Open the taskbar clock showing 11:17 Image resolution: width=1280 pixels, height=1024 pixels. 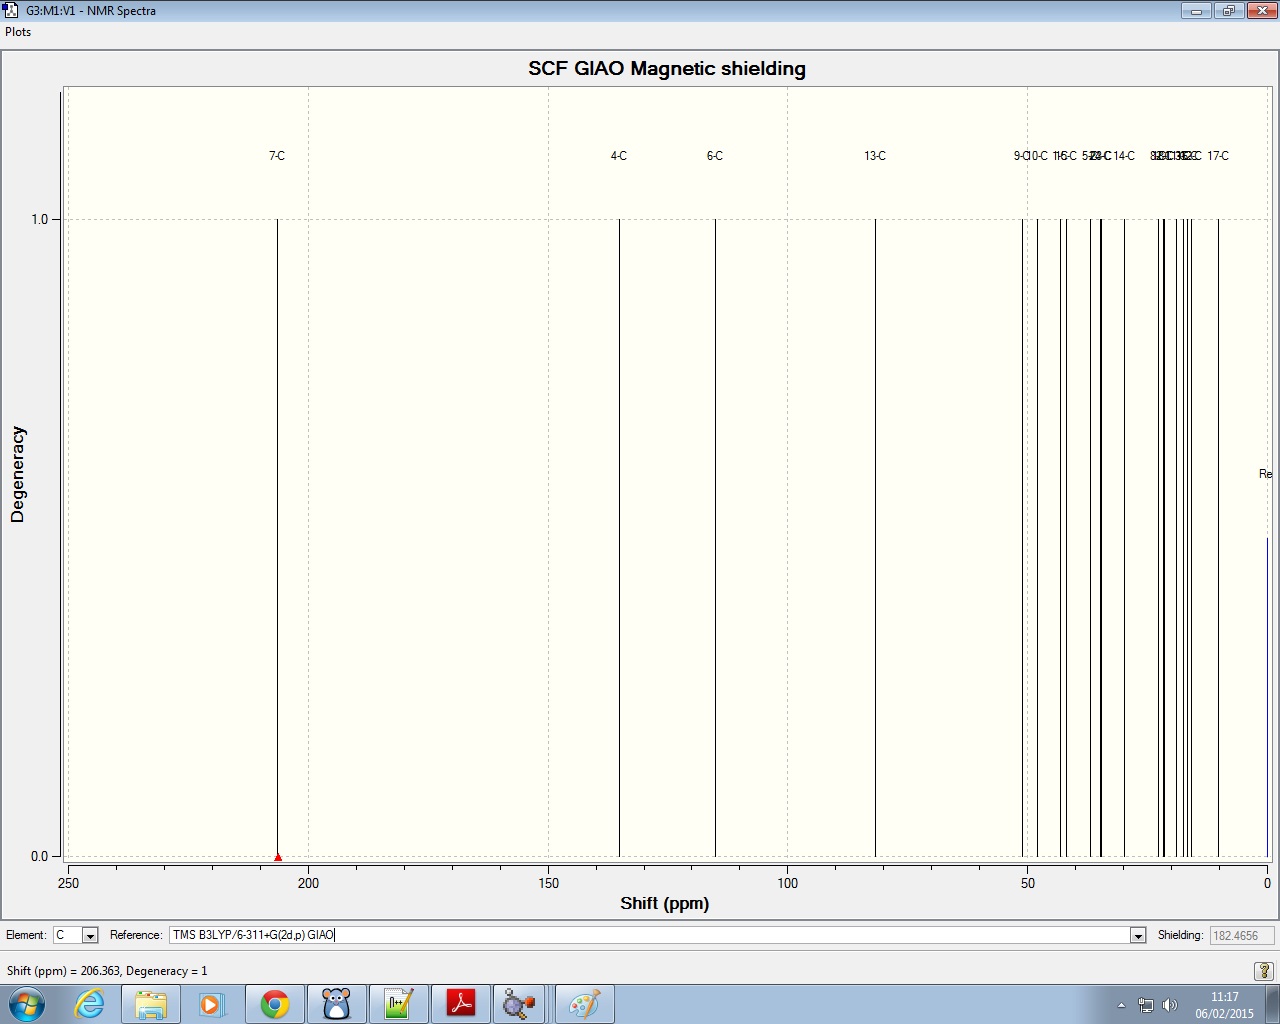click(1224, 1005)
